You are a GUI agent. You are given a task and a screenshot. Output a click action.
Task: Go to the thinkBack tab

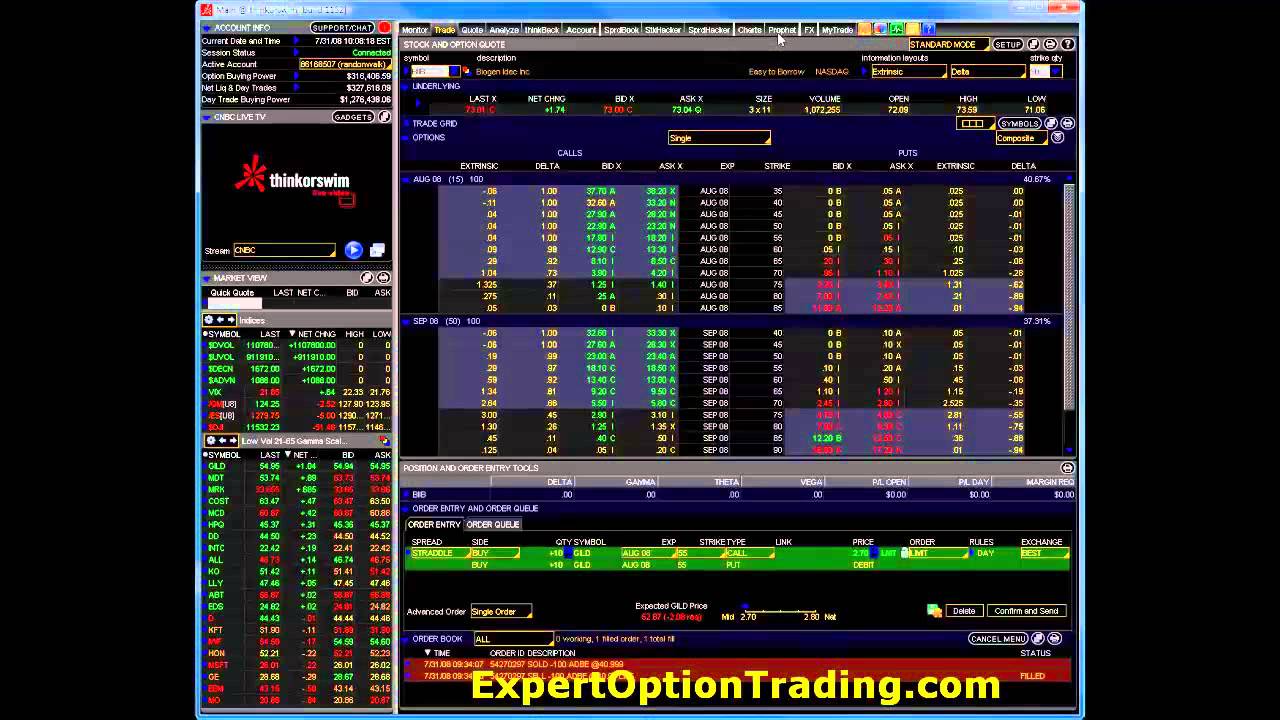tap(542, 30)
